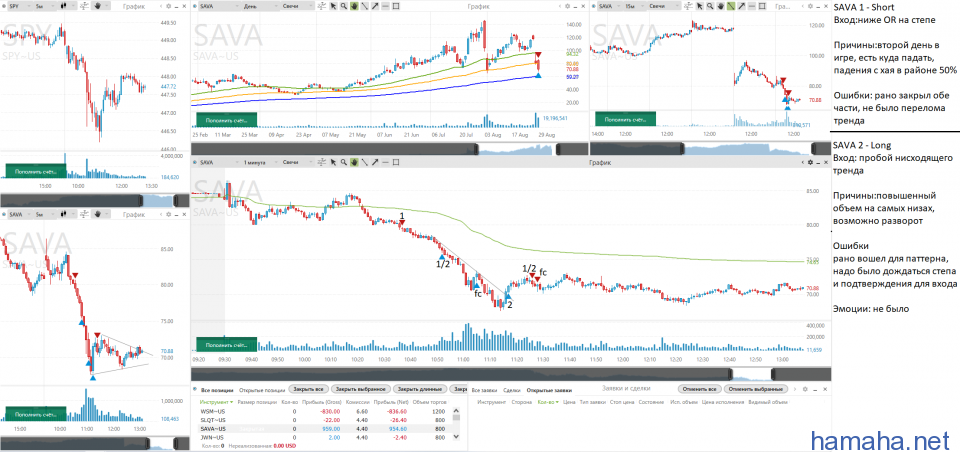The height and width of the screenshot is (452, 960).
Task: Choose the horizontal line tool in the 1-minute chart
Action: click(x=385, y=162)
